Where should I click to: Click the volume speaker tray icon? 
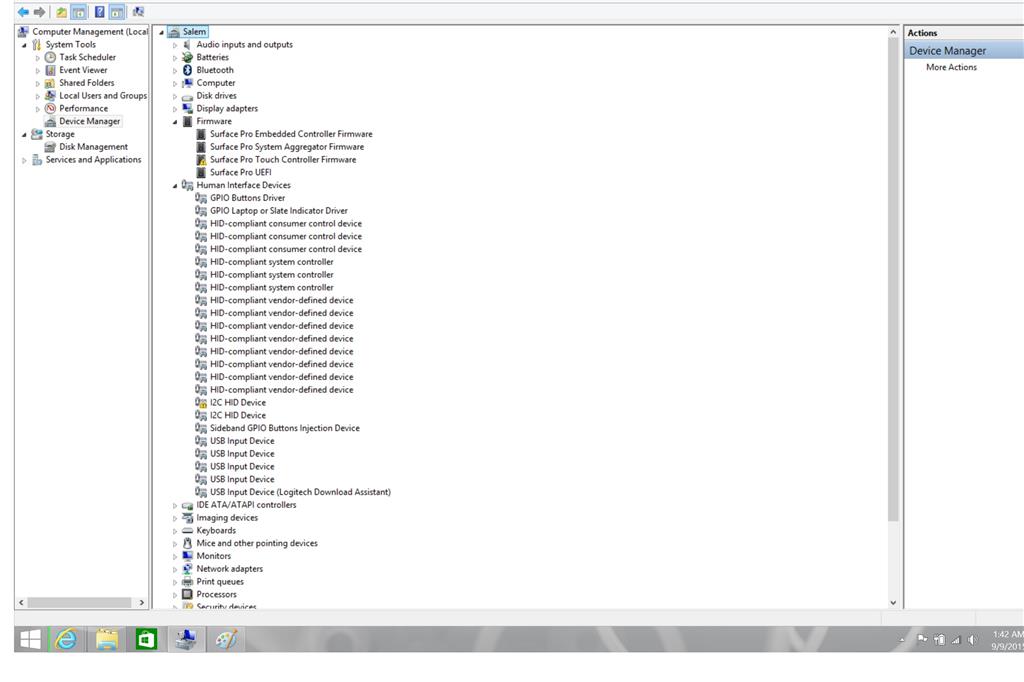pos(972,640)
